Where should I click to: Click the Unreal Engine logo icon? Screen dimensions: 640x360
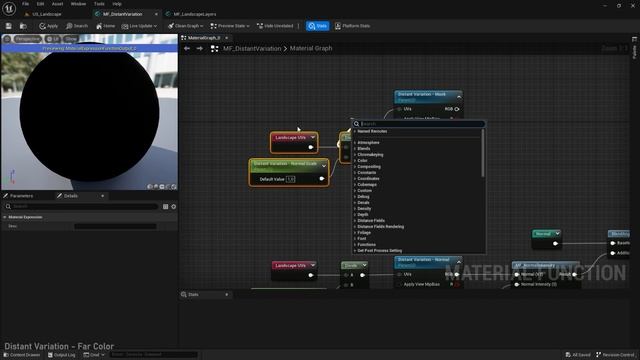pos(9,8)
